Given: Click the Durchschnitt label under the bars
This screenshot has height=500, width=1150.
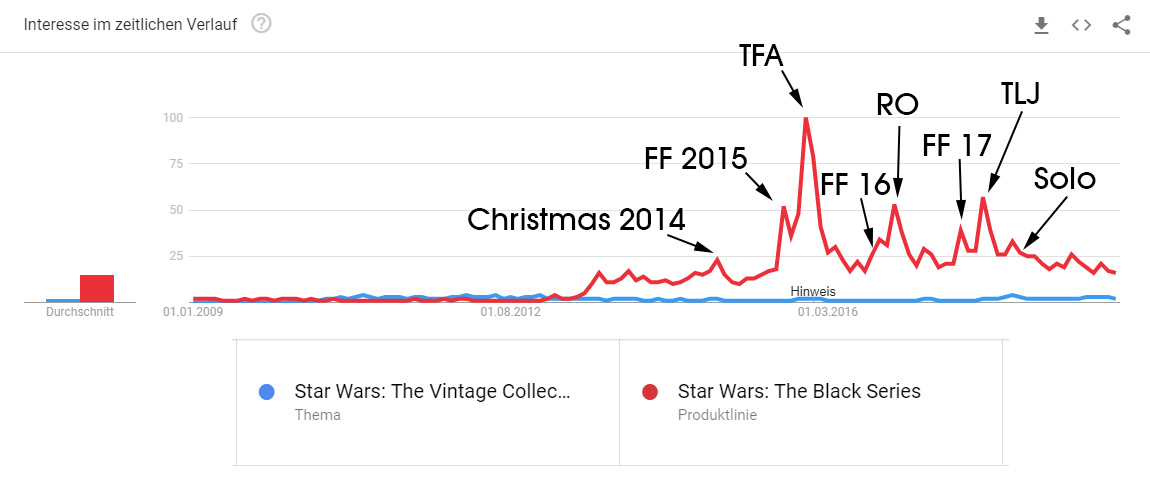Looking at the screenshot, I should click(x=80, y=312).
